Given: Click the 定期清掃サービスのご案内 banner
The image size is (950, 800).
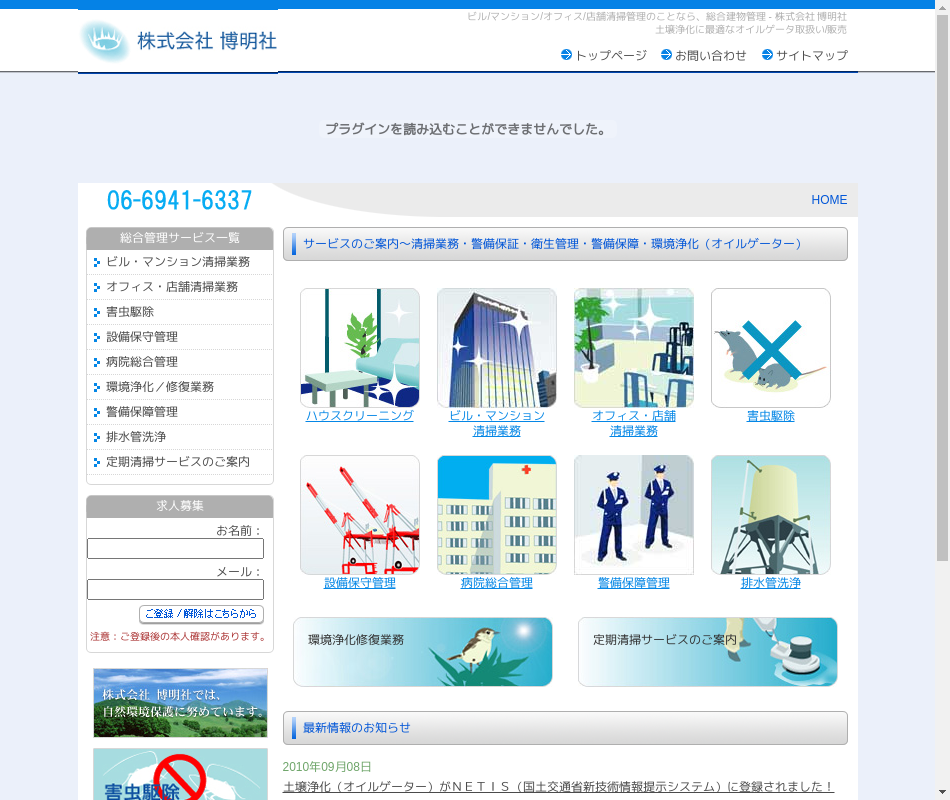Looking at the screenshot, I should [x=708, y=652].
